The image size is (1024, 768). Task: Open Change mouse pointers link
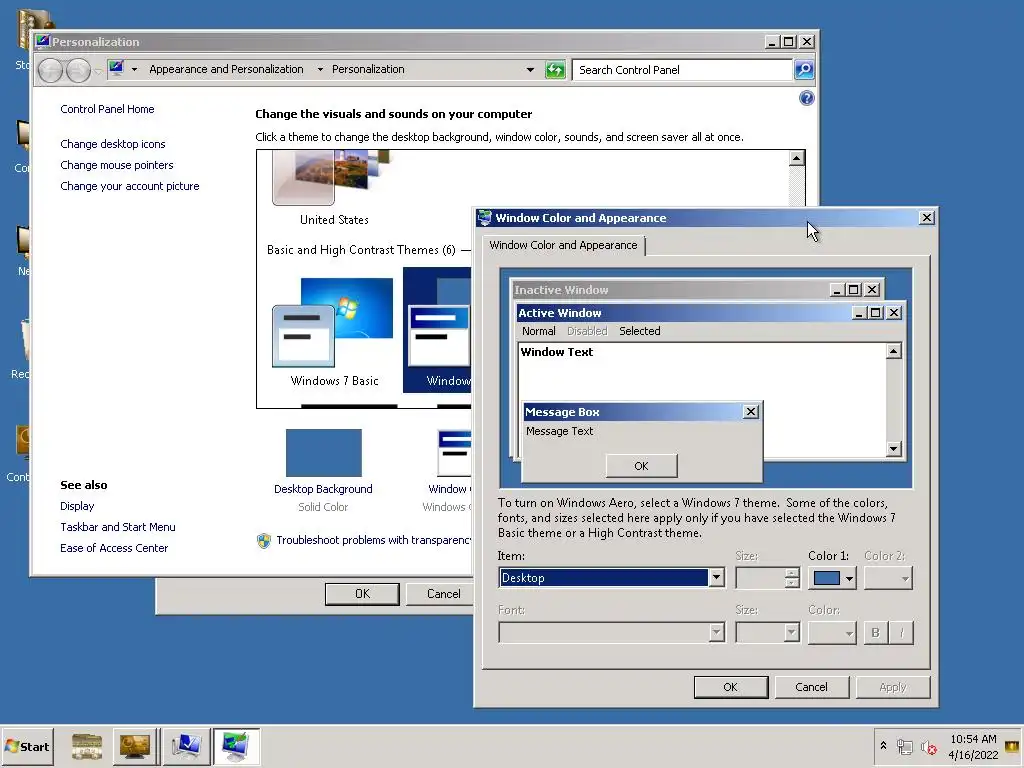[x=117, y=165]
